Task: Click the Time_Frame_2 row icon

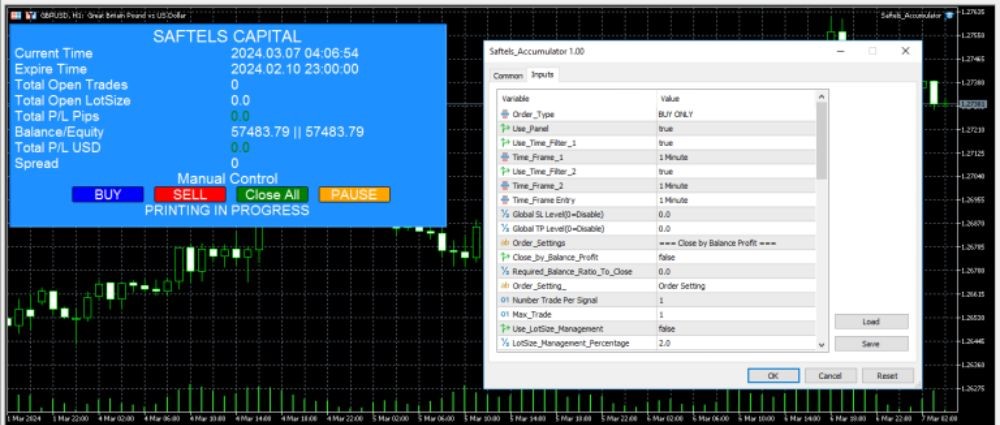Action: (505, 186)
